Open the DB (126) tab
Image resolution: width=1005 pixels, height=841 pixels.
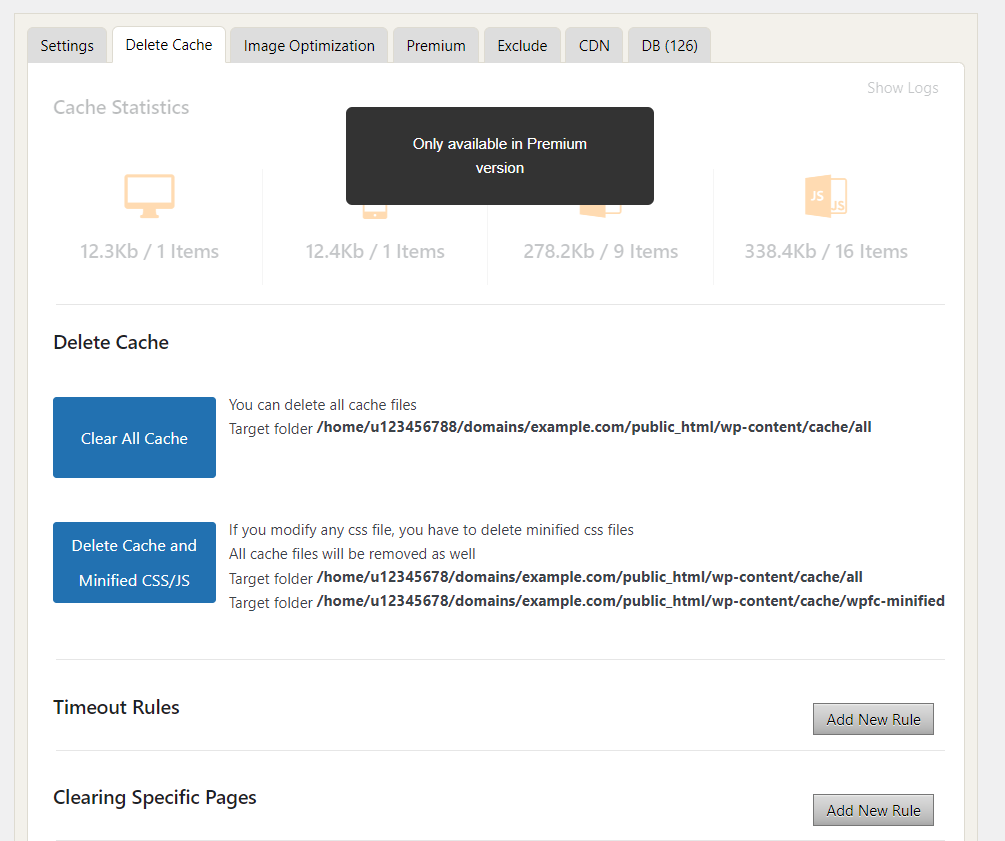(669, 46)
